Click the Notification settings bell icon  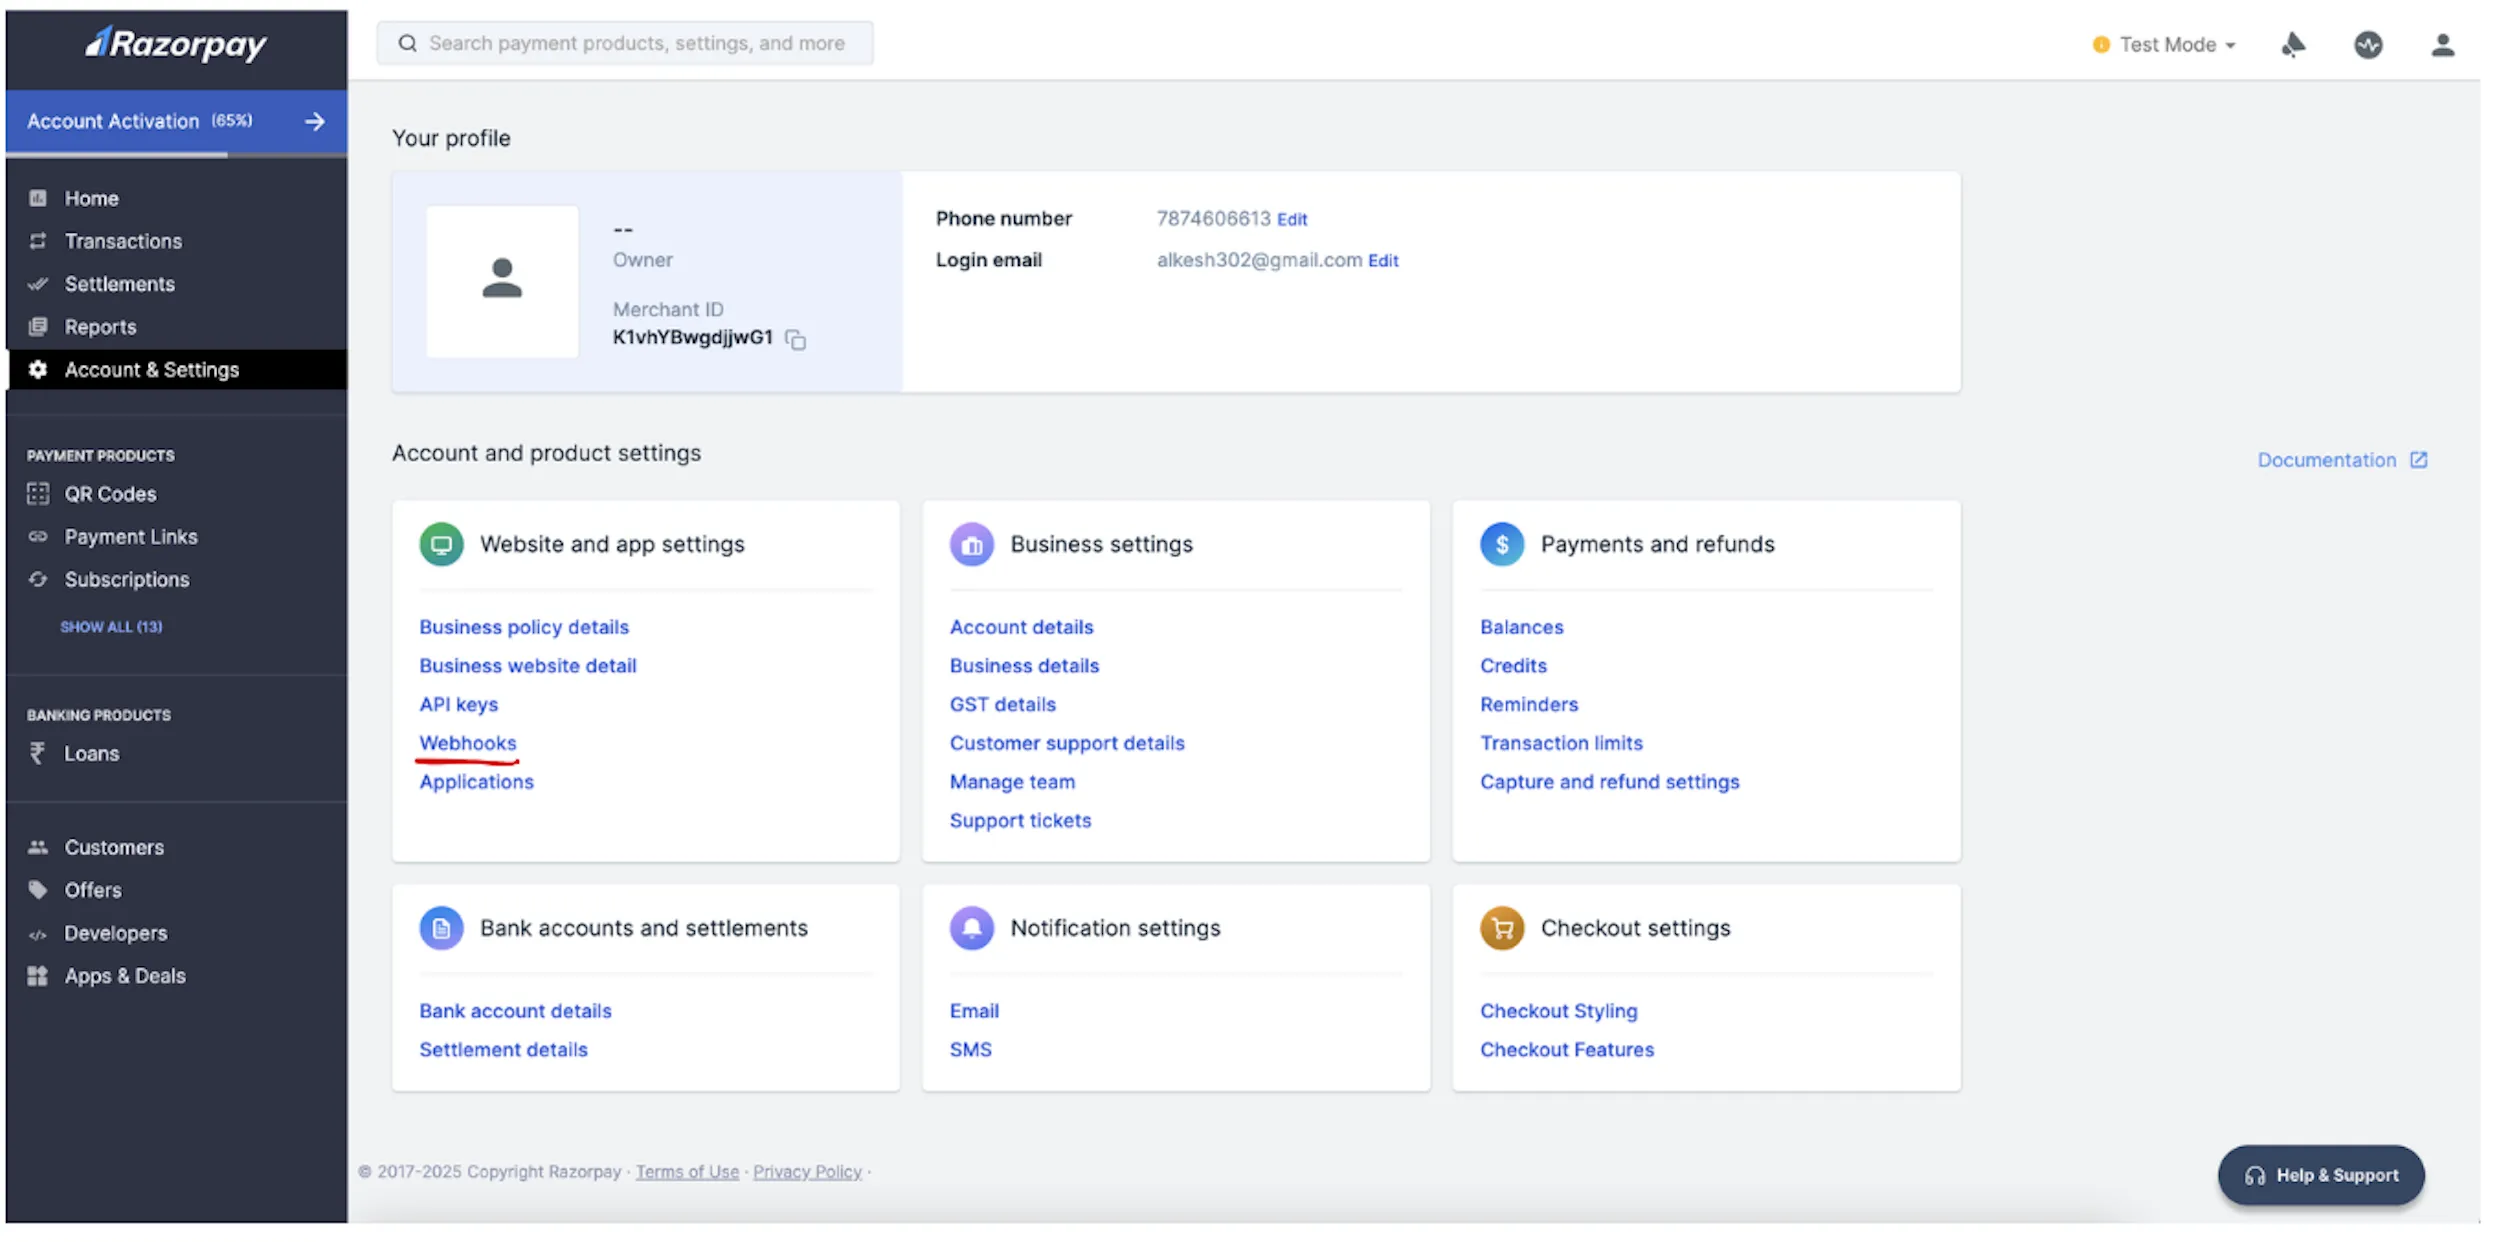971,928
